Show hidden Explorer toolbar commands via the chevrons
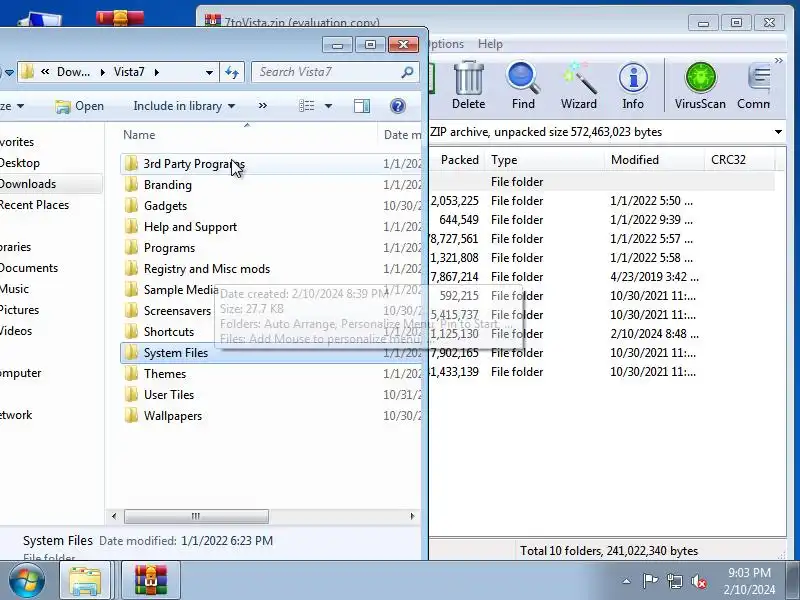The image size is (800, 600). click(263, 106)
